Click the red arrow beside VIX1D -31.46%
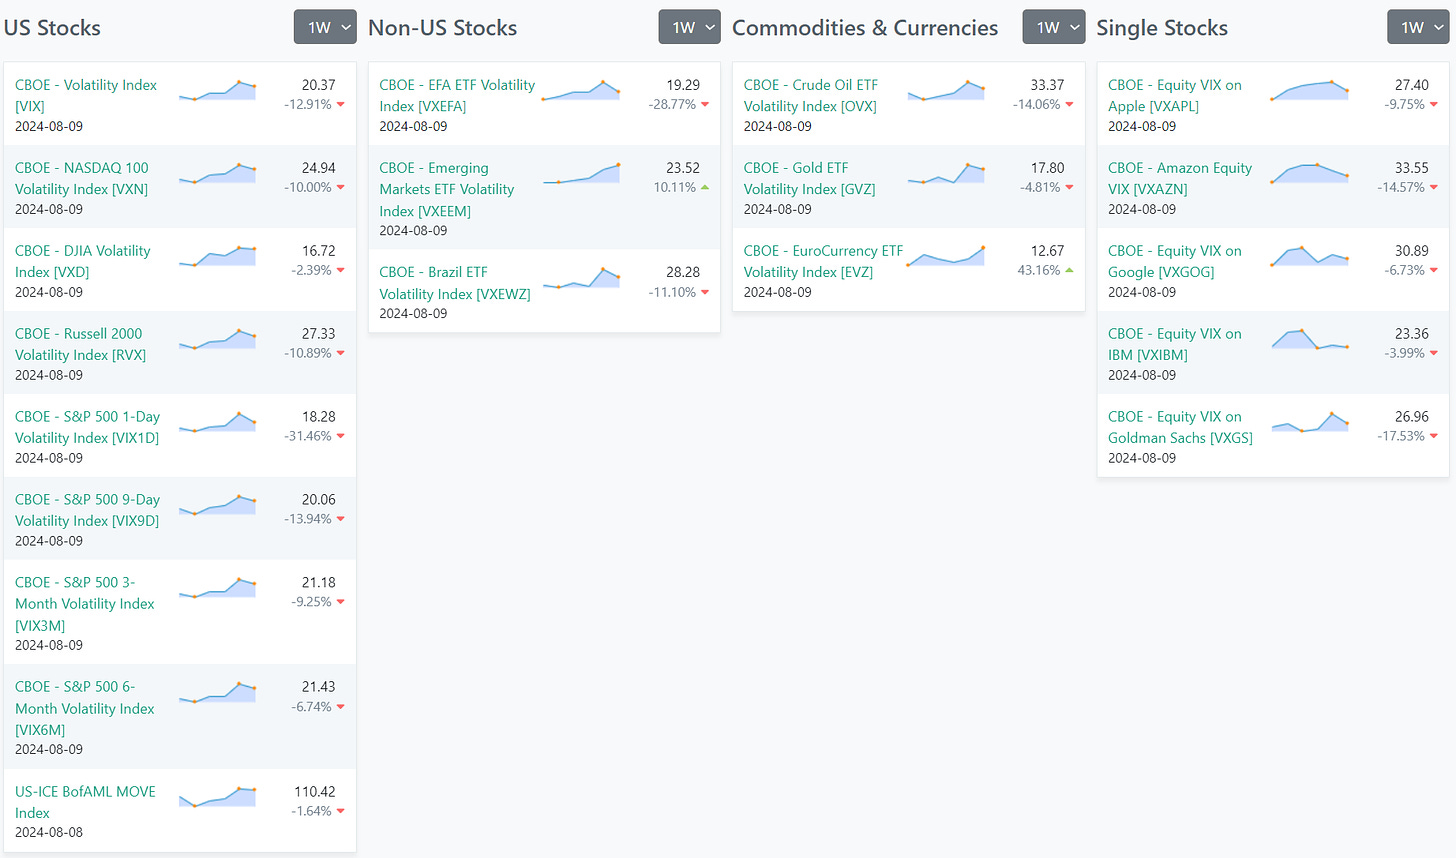The height and width of the screenshot is (858, 1456). (341, 437)
